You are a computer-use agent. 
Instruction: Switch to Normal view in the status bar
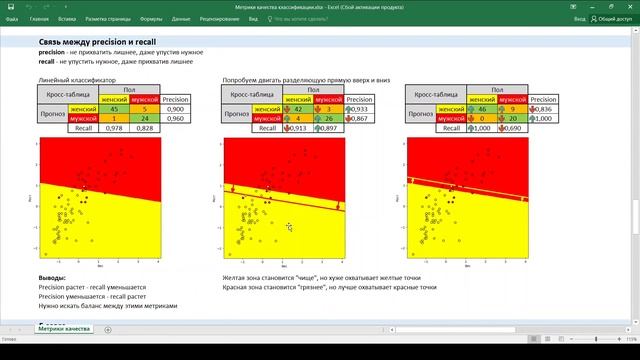coord(533,339)
